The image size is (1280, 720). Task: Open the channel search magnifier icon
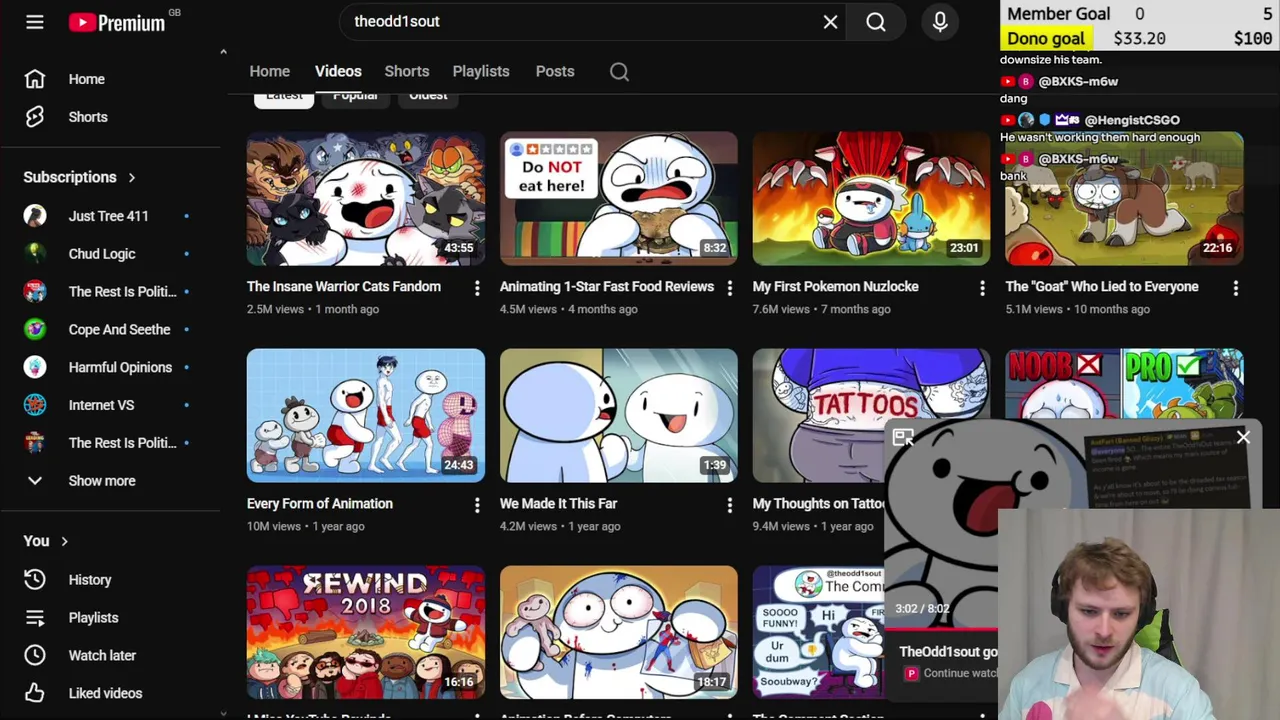coord(619,71)
